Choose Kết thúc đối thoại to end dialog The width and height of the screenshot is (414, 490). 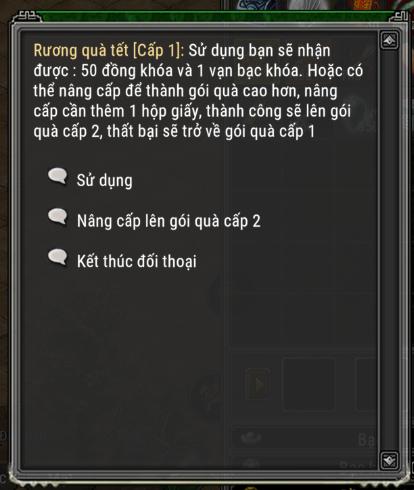pos(137,261)
